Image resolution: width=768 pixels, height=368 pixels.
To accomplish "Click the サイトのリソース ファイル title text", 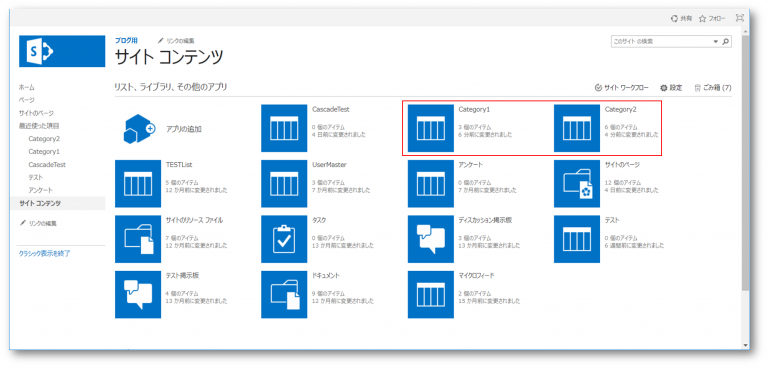I will point(194,220).
